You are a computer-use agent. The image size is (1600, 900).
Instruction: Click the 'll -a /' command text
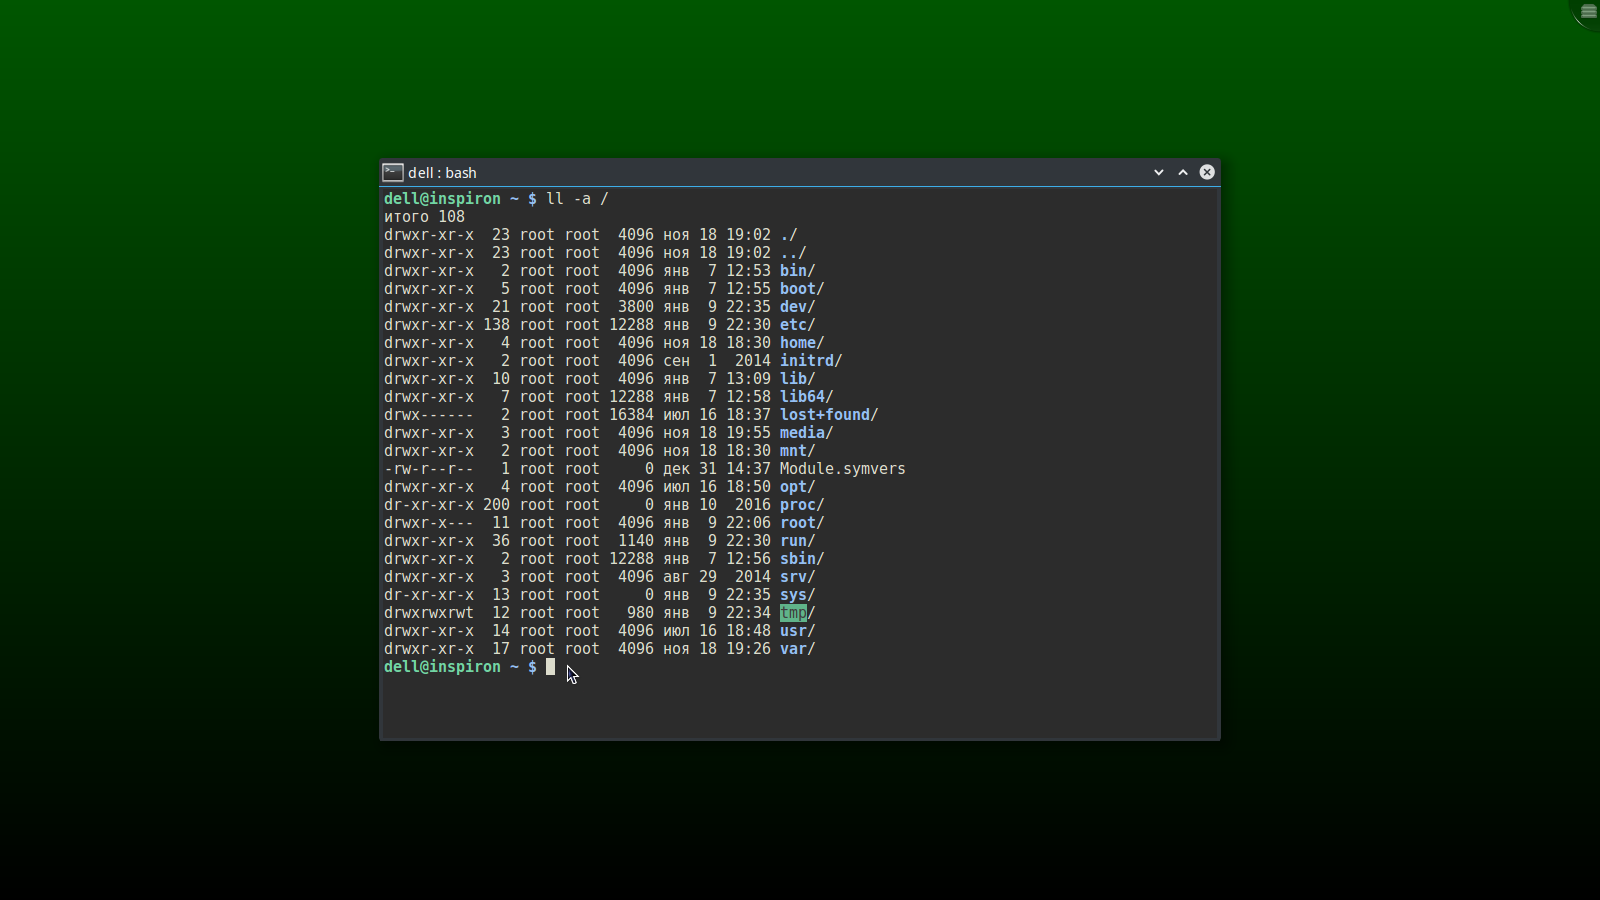(x=577, y=199)
